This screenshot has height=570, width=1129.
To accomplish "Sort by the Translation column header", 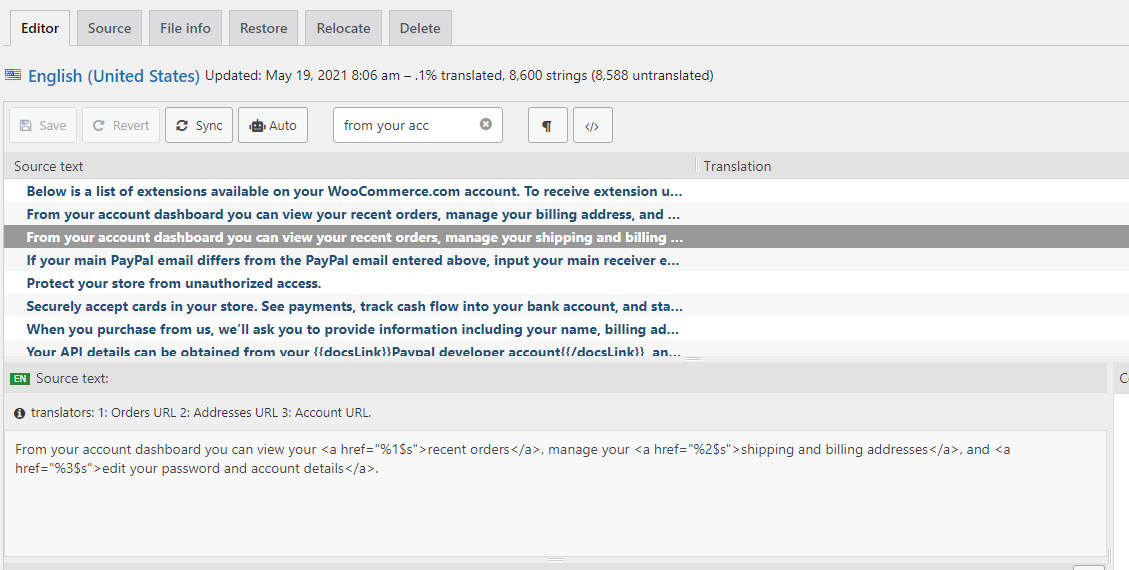I will [737, 166].
